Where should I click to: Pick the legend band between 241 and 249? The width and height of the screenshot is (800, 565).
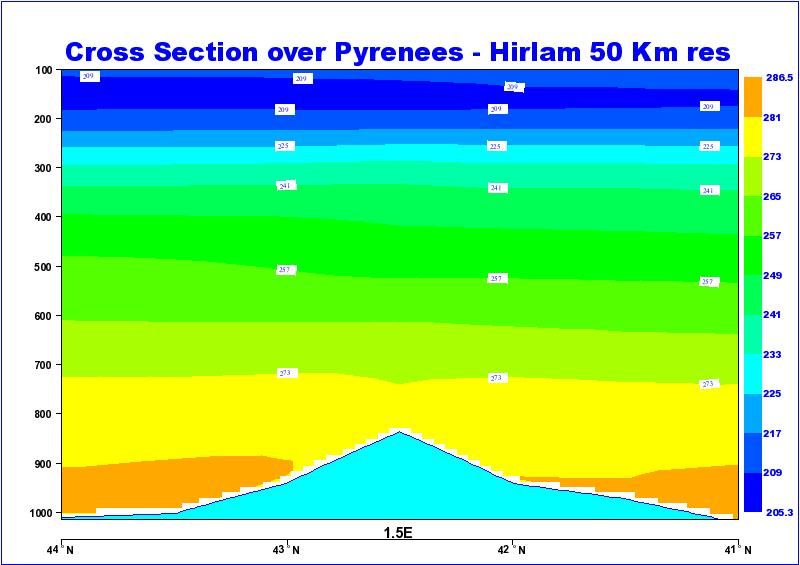pyautogui.click(x=753, y=295)
